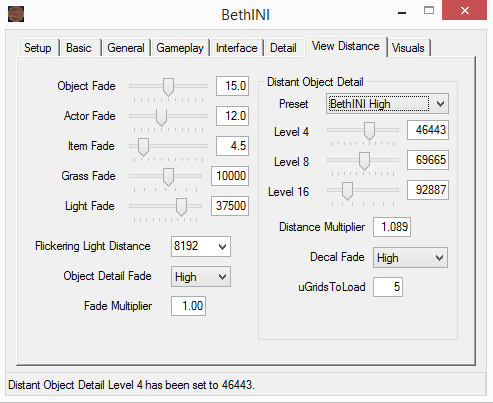Viewport: 493px width, 403px height.
Task: Click the Level 16 slider handle
Action: click(347, 191)
